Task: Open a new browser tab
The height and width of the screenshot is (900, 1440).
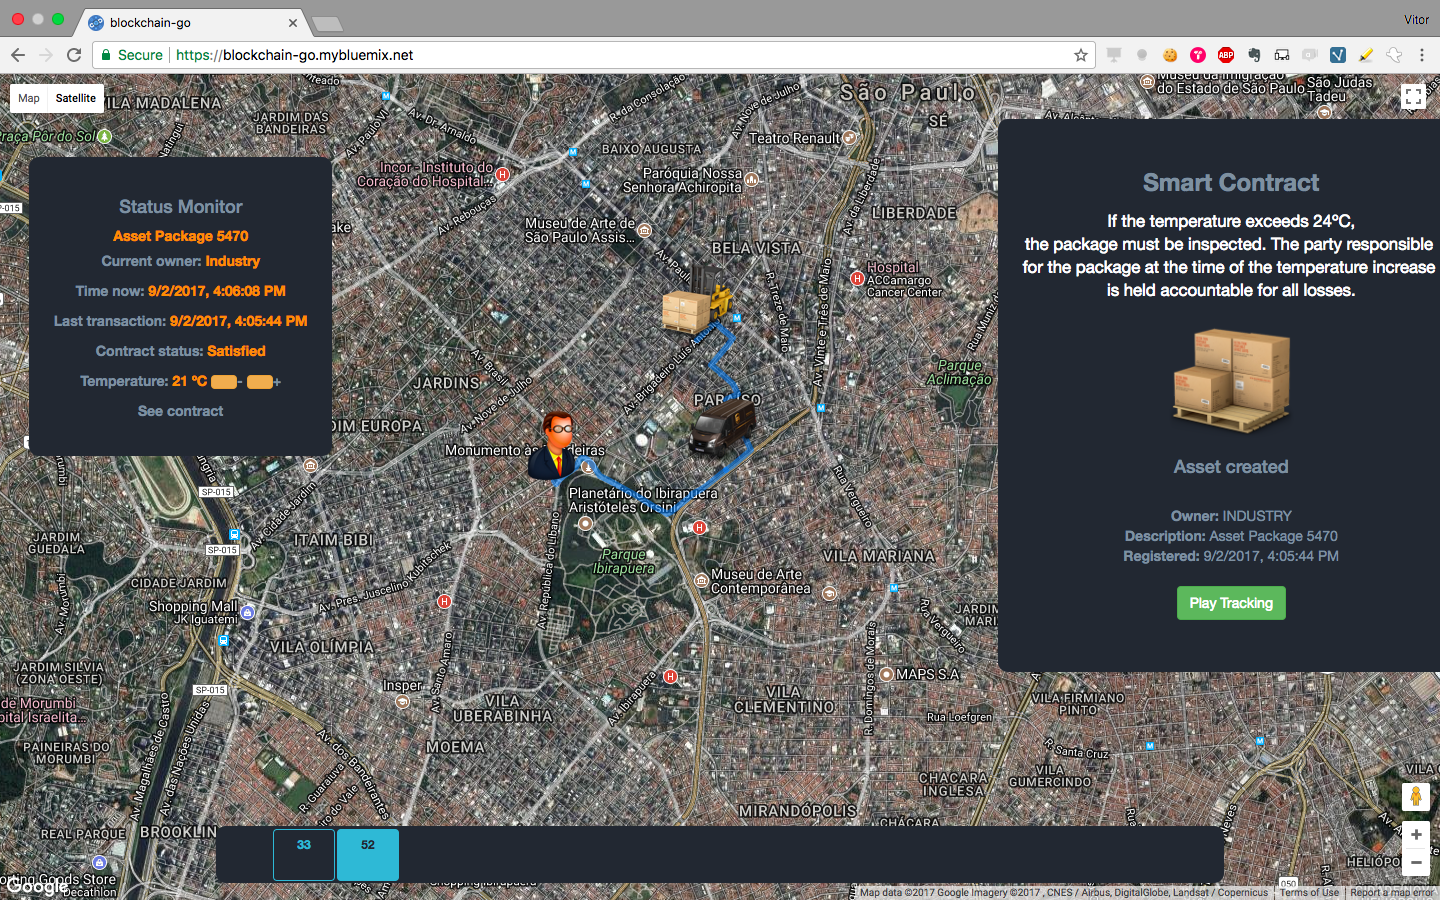Action: [327, 23]
